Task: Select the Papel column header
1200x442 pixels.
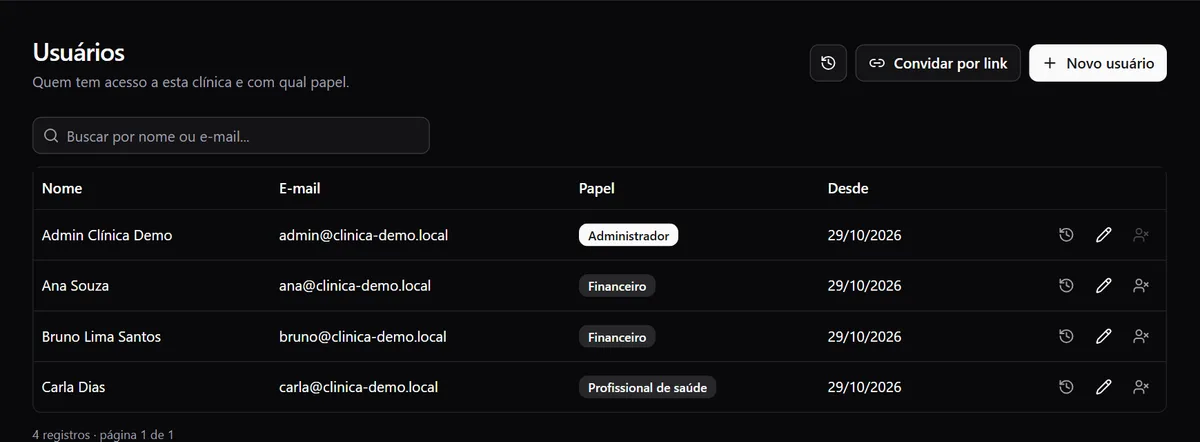Action: 597,188
